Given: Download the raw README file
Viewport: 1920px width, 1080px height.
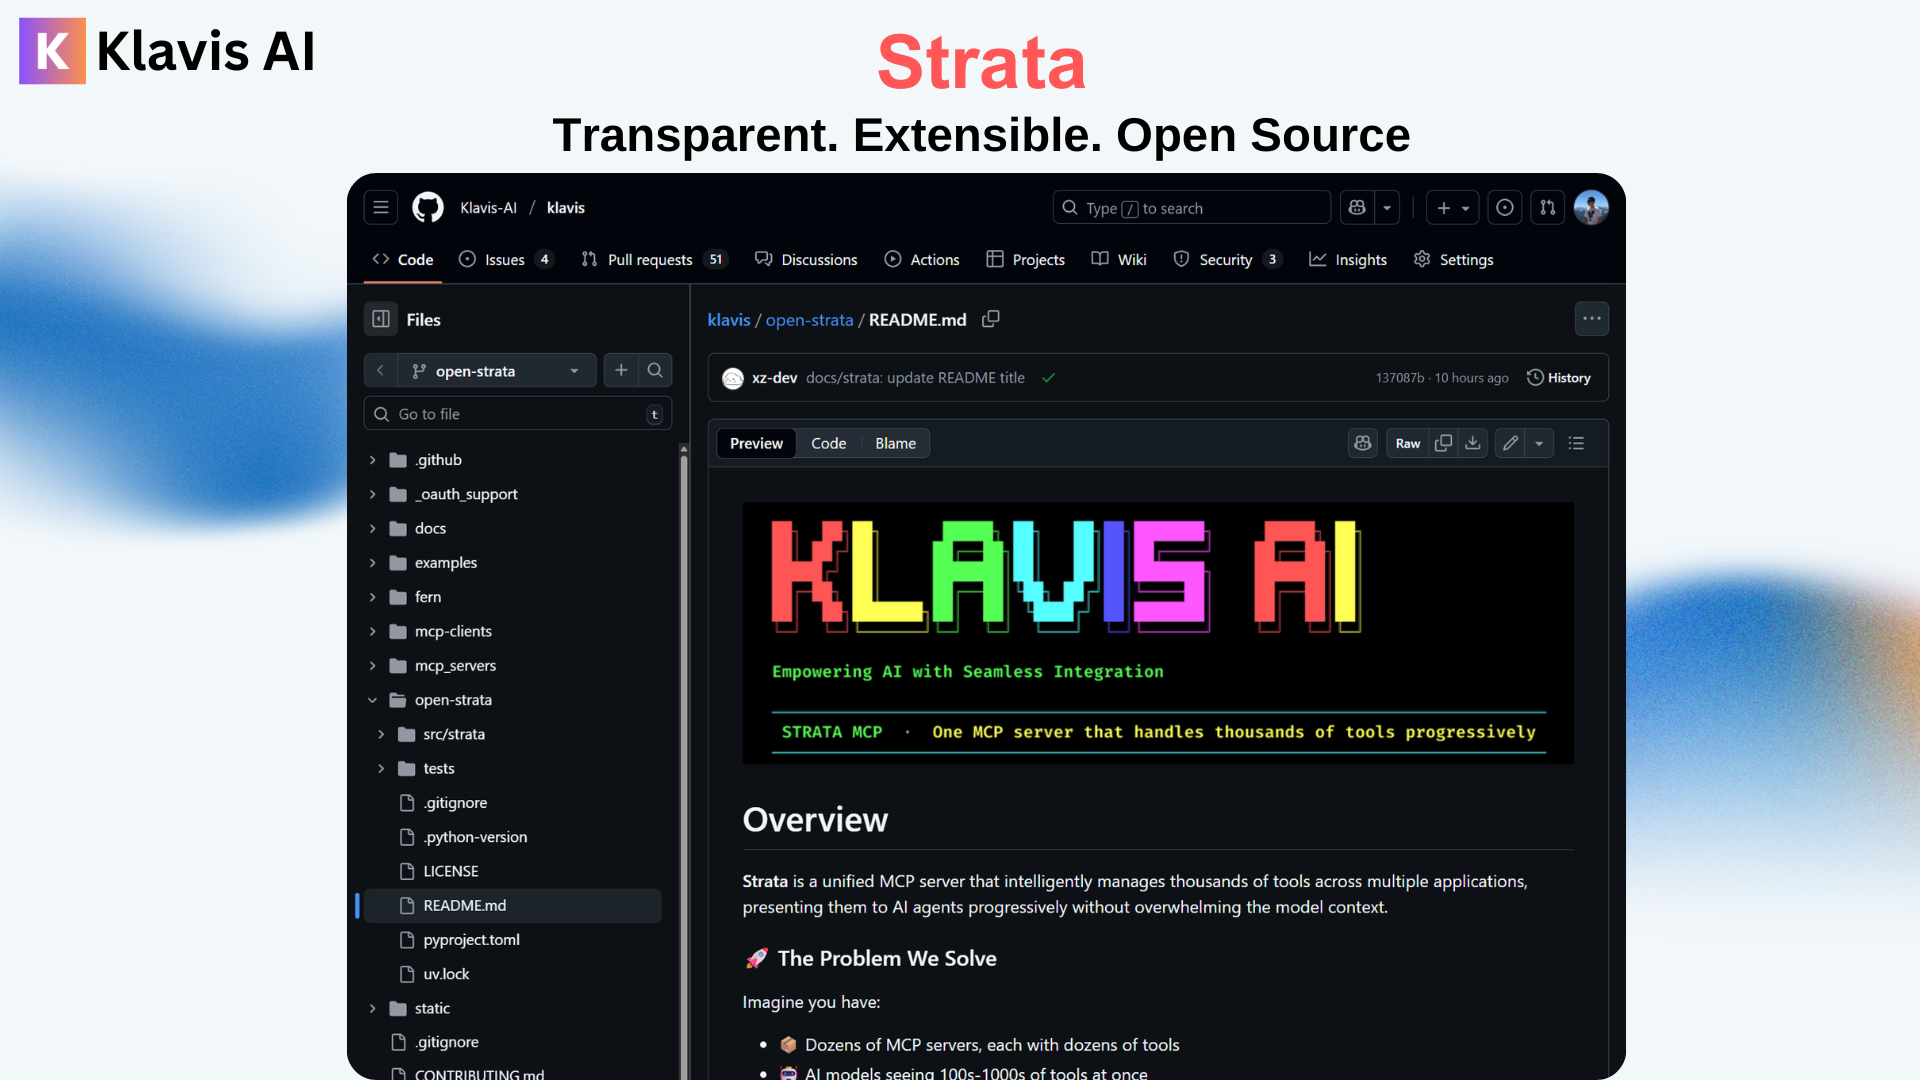Looking at the screenshot, I should click(1473, 443).
